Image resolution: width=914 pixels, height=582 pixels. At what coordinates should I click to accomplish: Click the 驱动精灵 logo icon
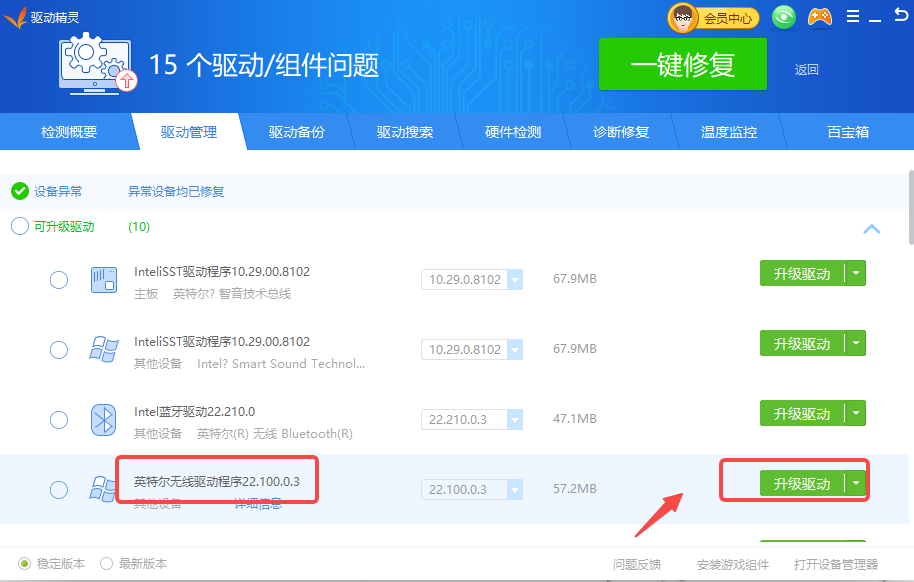point(15,17)
